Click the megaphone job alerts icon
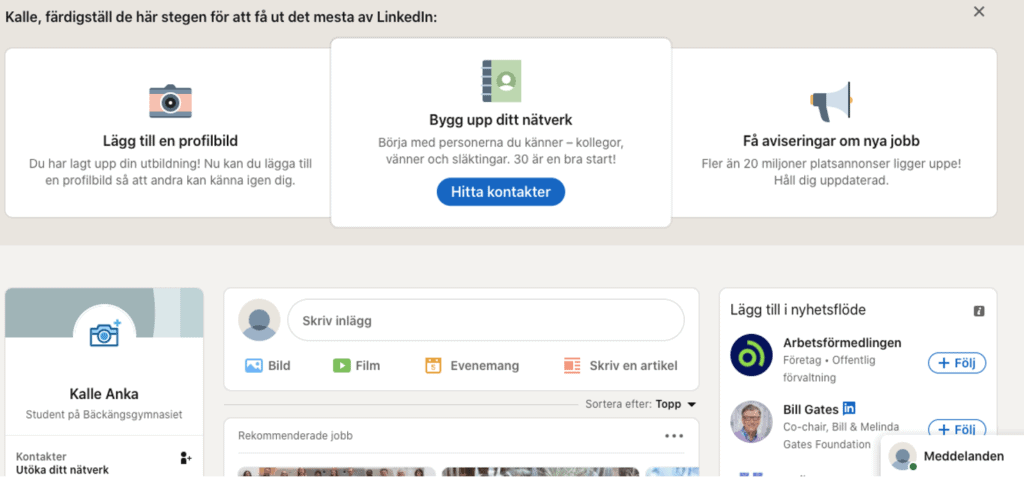The height and width of the screenshot is (477, 1024). 831,102
